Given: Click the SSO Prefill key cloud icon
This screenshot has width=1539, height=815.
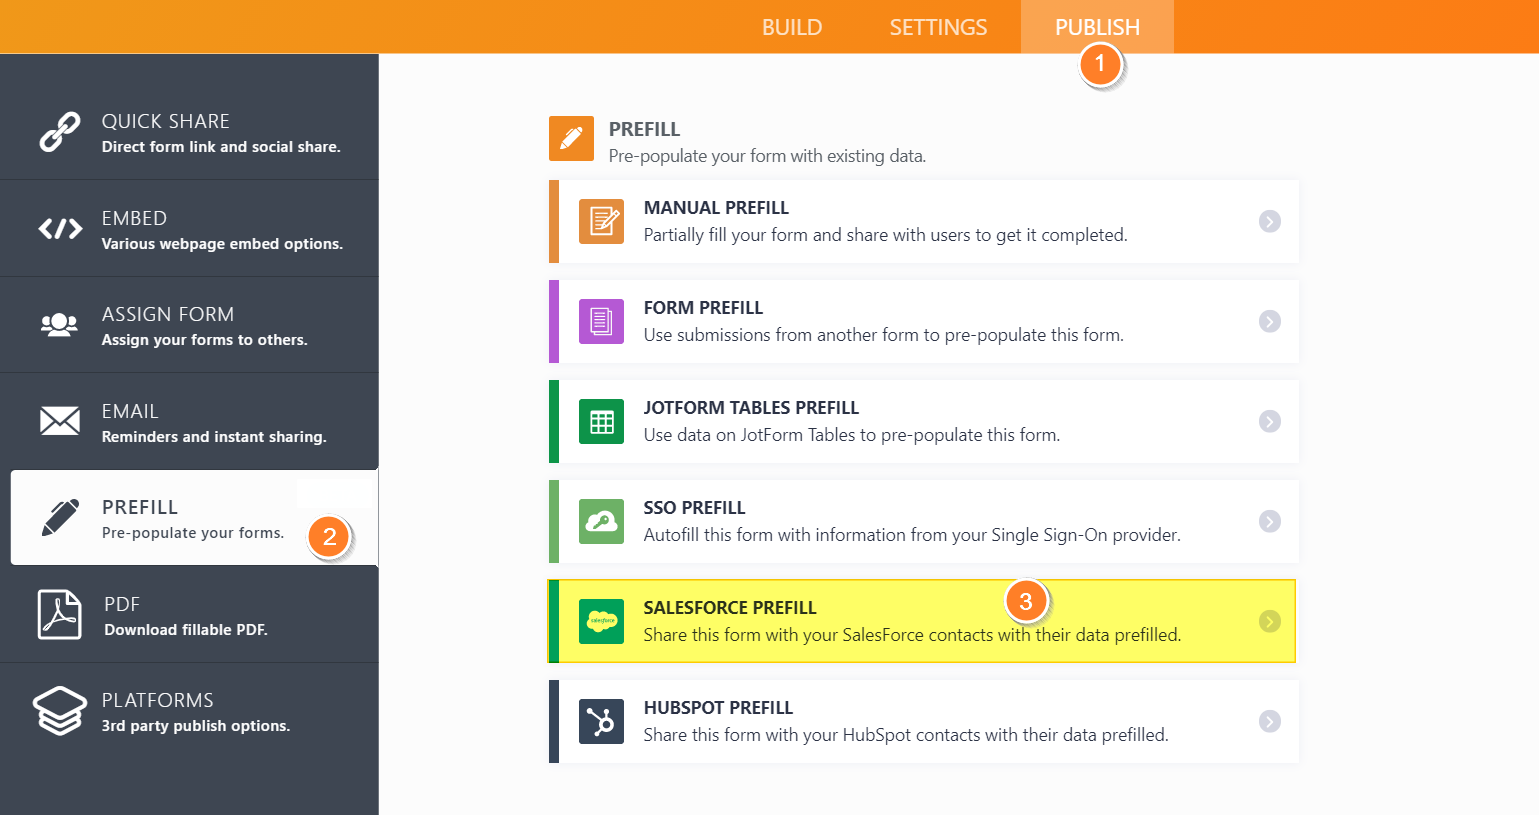Looking at the screenshot, I should (601, 521).
